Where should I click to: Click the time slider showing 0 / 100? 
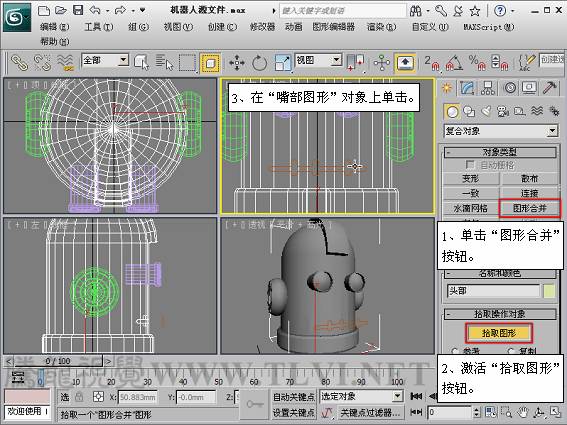[58, 361]
